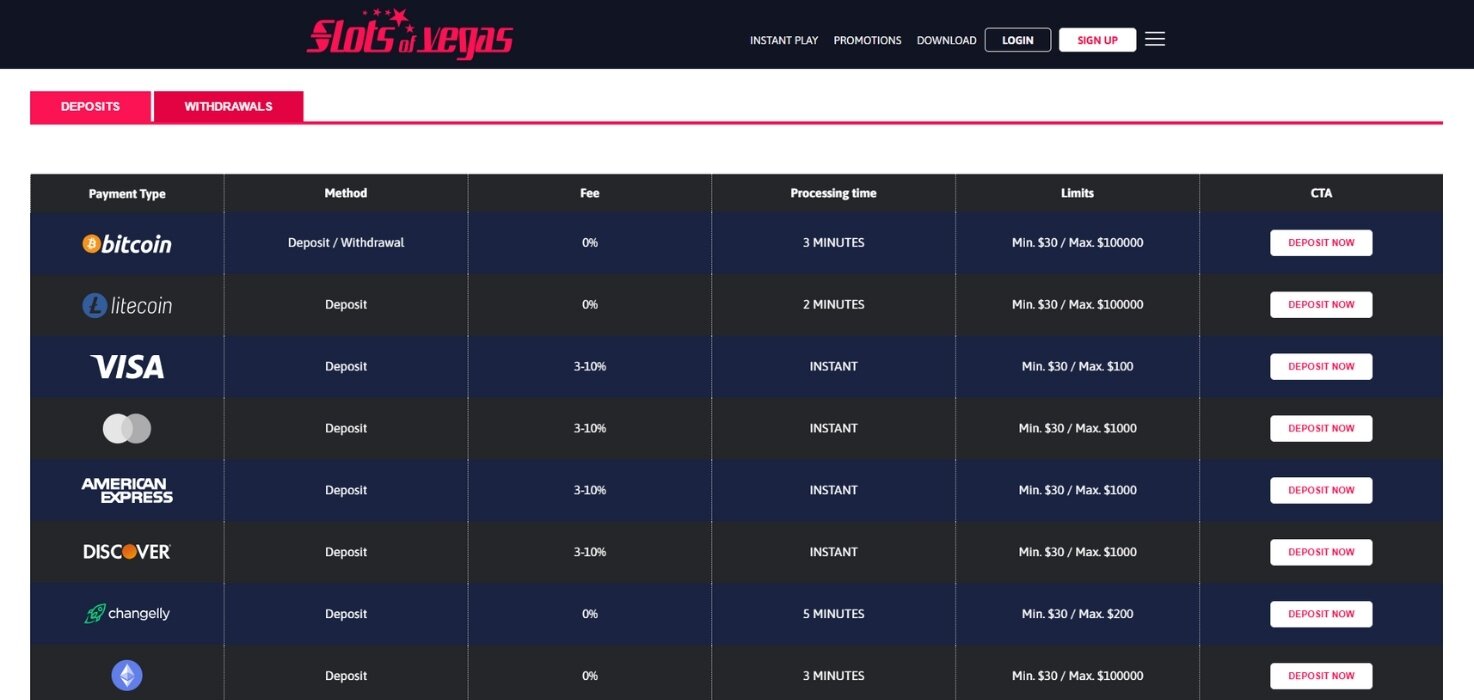
Task: Click the Login button
Action: click(x=1018, y=40)
